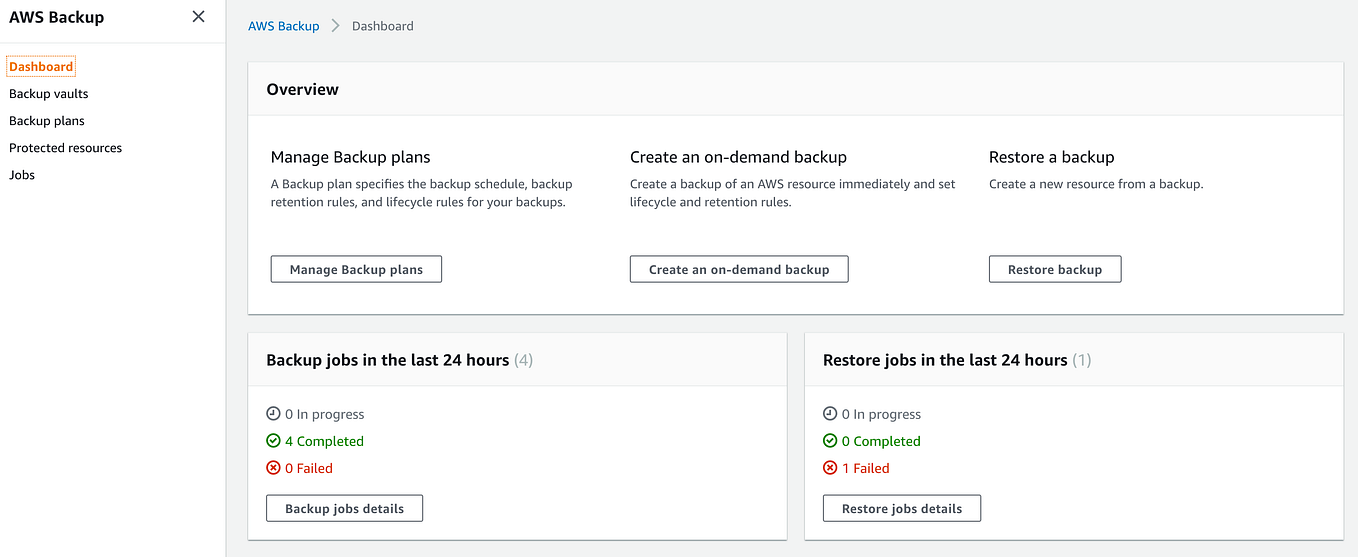View Restore jobs details
1358x557 pixels.
pyautogui.click(x=902, y=508)
